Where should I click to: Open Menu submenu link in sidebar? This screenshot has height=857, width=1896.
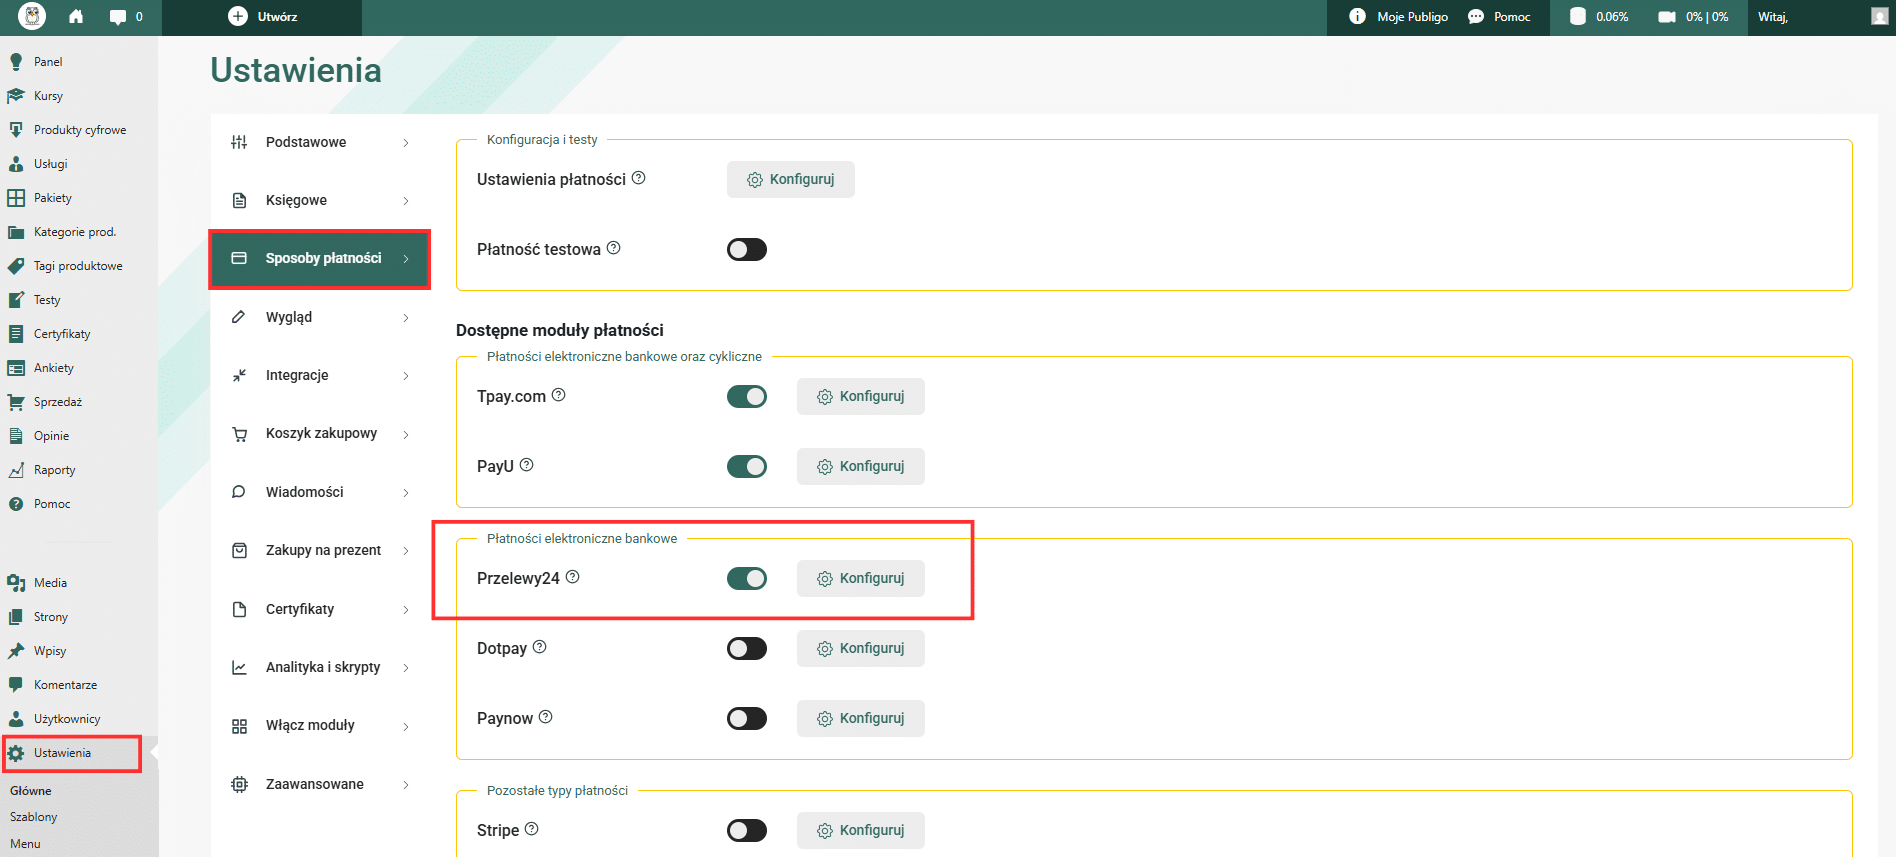26,844
